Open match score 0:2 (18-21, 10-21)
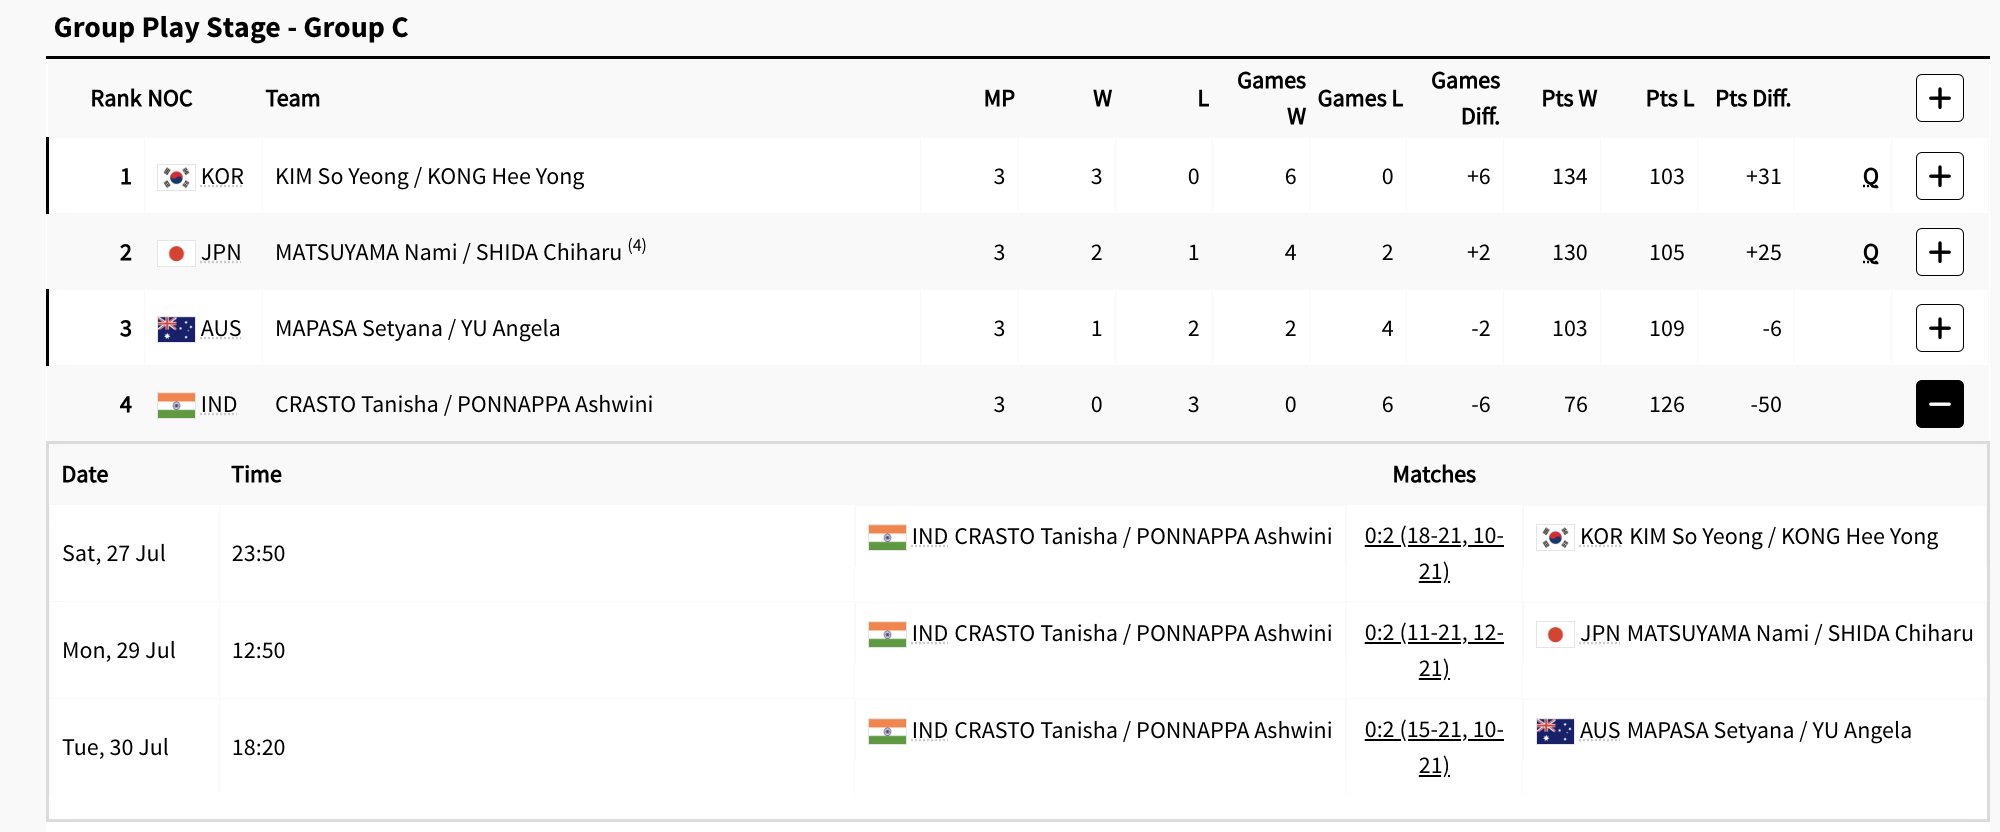 [1433, 553]
